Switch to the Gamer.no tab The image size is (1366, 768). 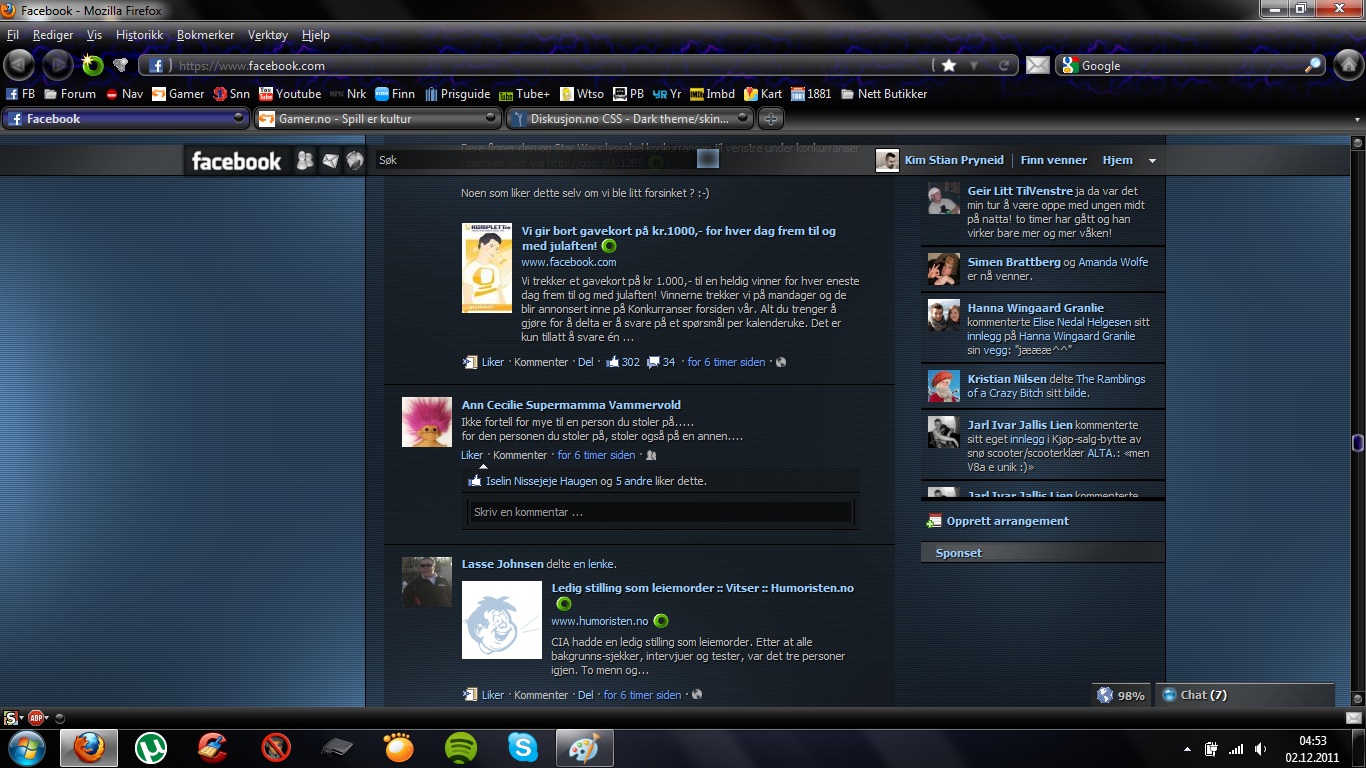pyautogui.click(x=377, y=119)
